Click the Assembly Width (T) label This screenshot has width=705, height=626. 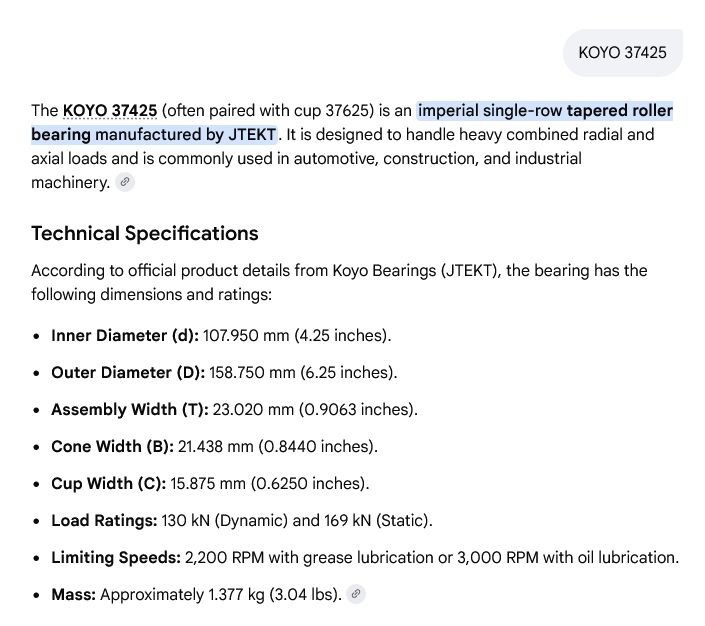[x=130, y=409]
